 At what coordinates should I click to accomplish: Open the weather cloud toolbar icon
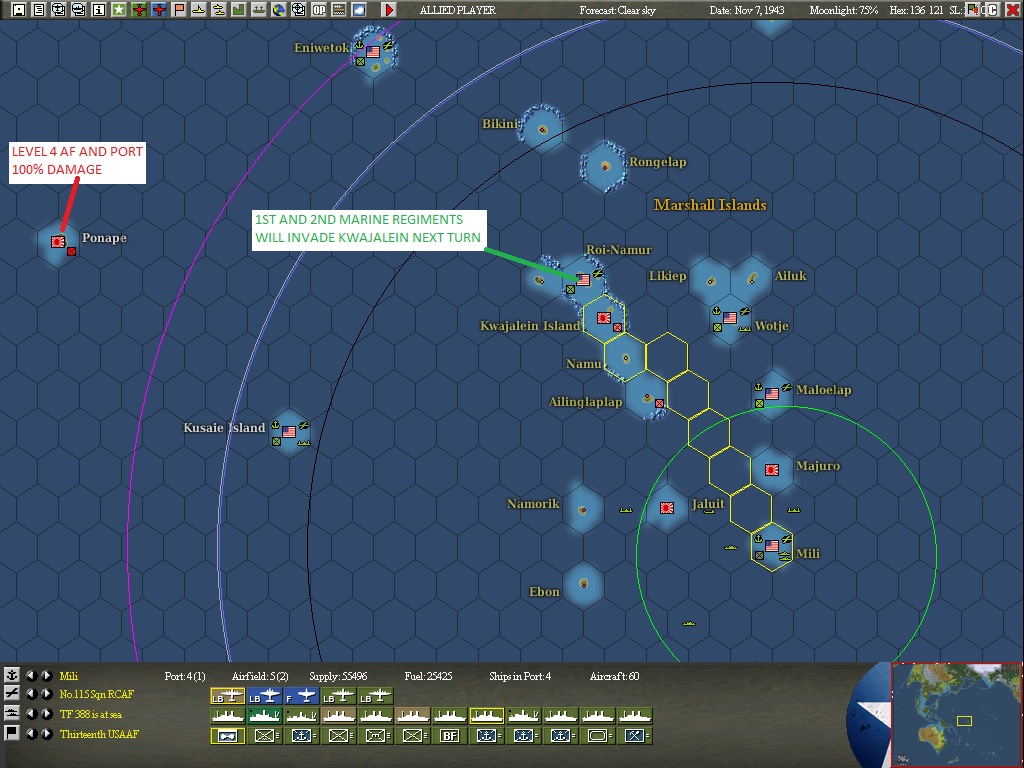coord(359,10)
